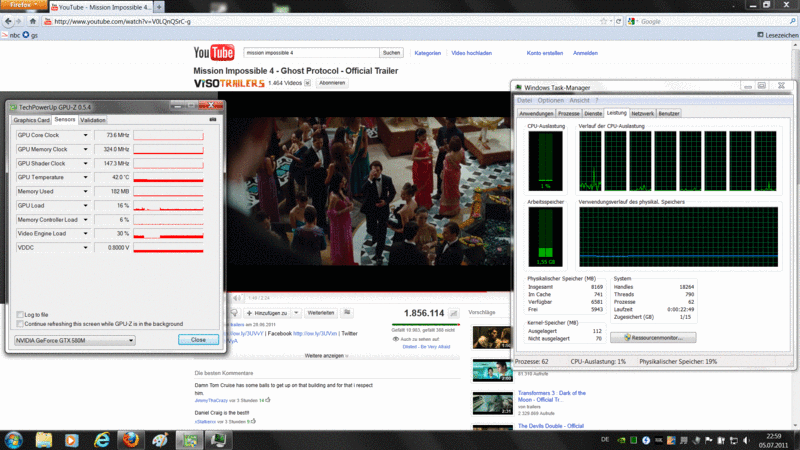800x450 pixels.
Task: Open GPU Memory Clock sensor dropdown
Action: pos(85,149)
